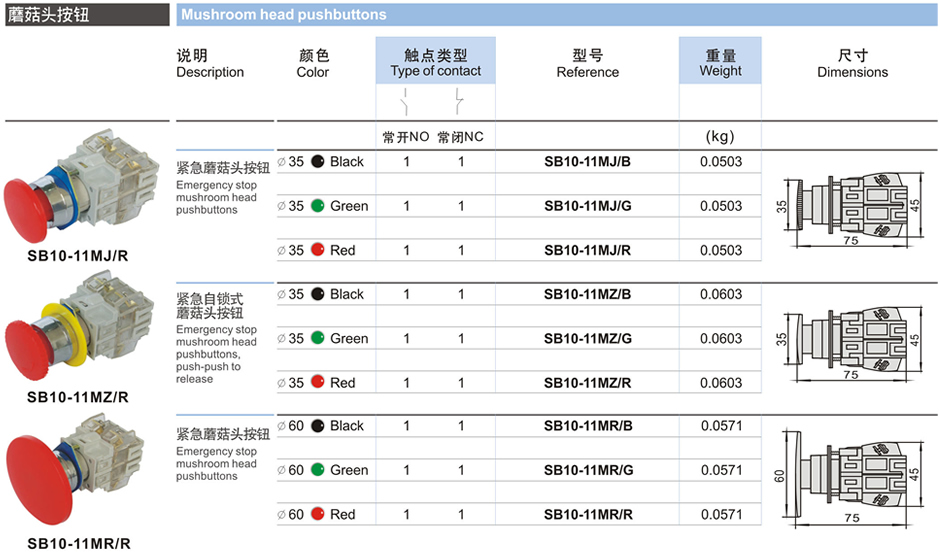Click the 0.0571 weight cell for SB10-11MR/R
This screenshot has height=556, width=940.
721,514
